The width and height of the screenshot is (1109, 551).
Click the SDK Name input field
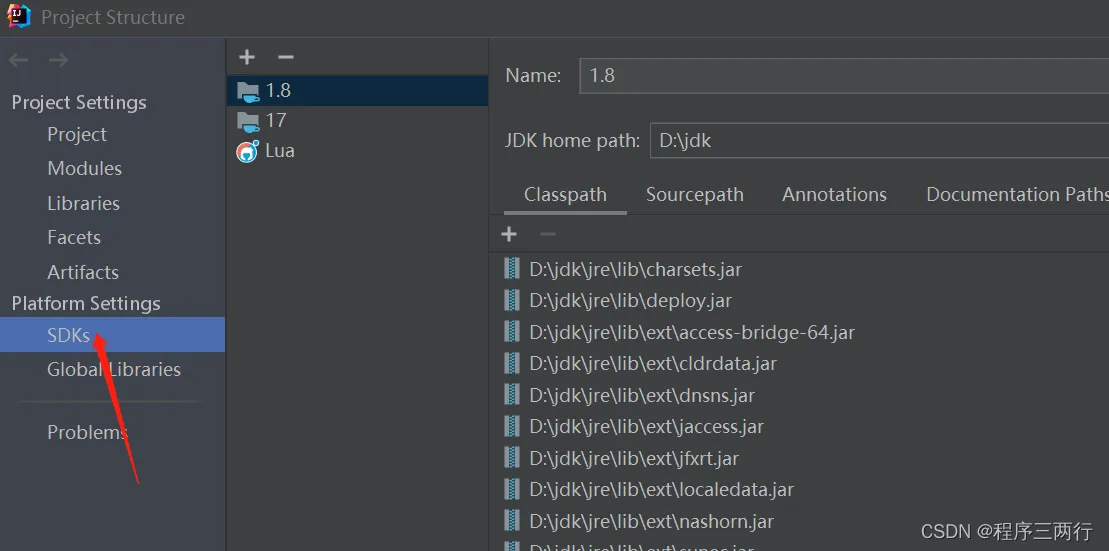(844, 76)
